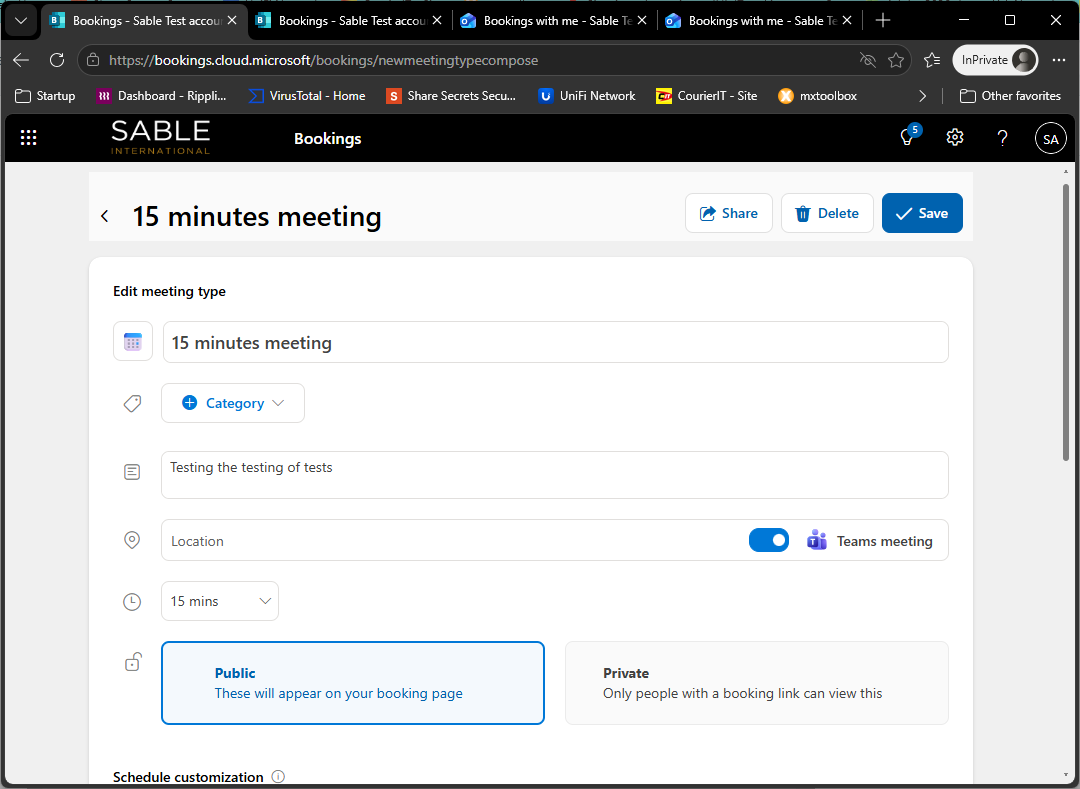Click the description lines icon
The width and height of the screenshot is (1080, 789).
click(x=132, y=472)
